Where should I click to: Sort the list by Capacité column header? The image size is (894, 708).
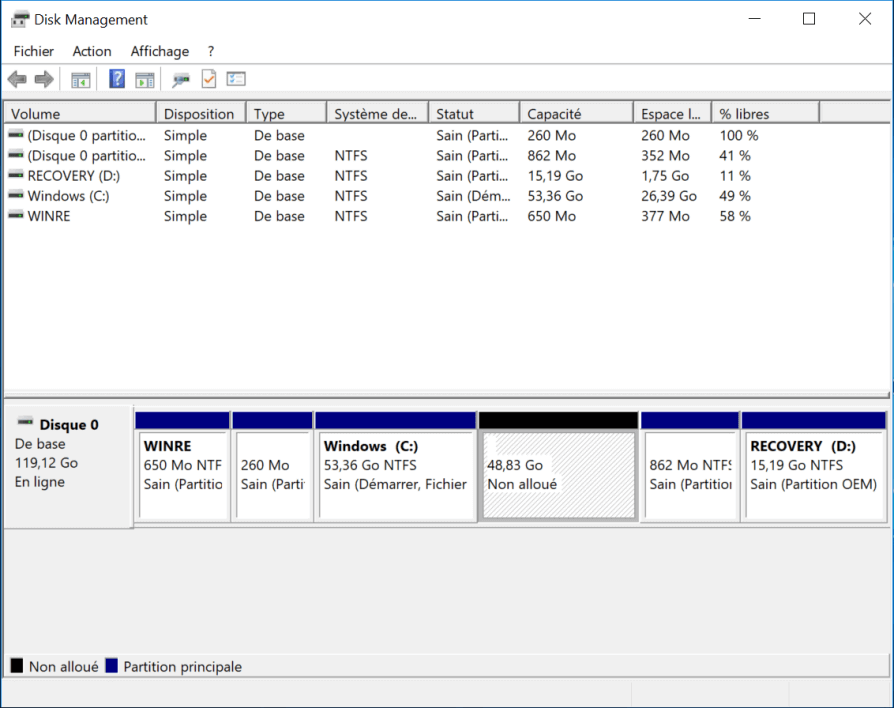click(x=575, y=114)
